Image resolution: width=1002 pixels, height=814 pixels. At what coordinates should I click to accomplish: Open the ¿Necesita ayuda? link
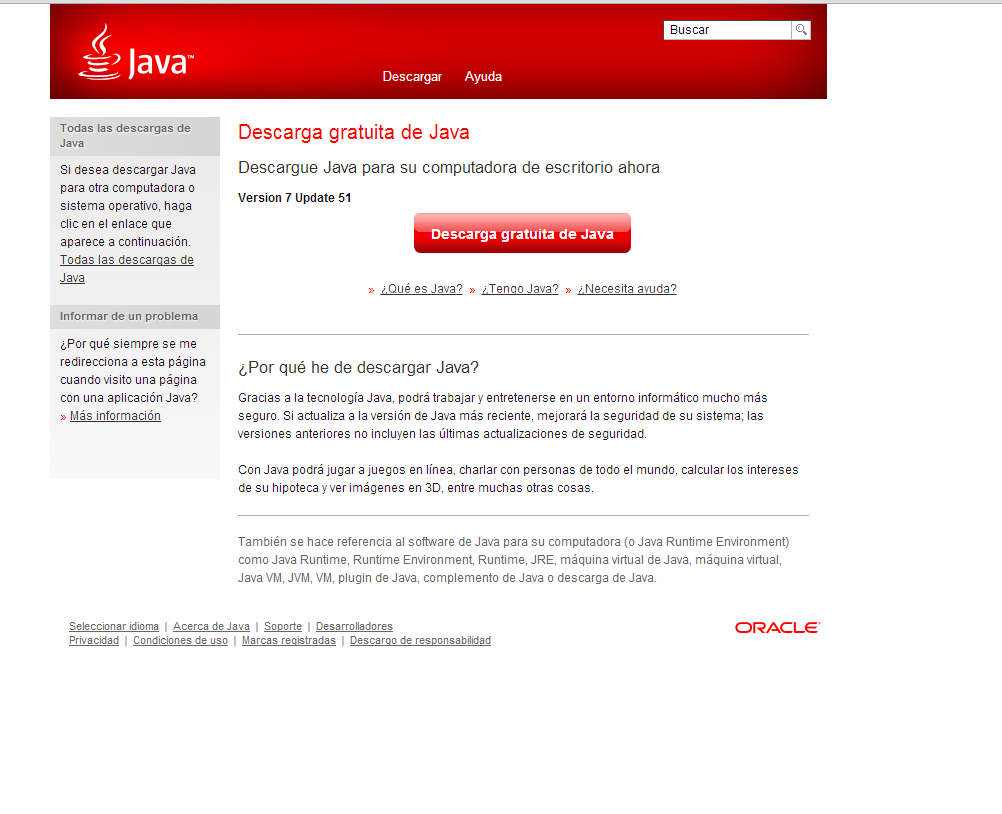point(627,289)
